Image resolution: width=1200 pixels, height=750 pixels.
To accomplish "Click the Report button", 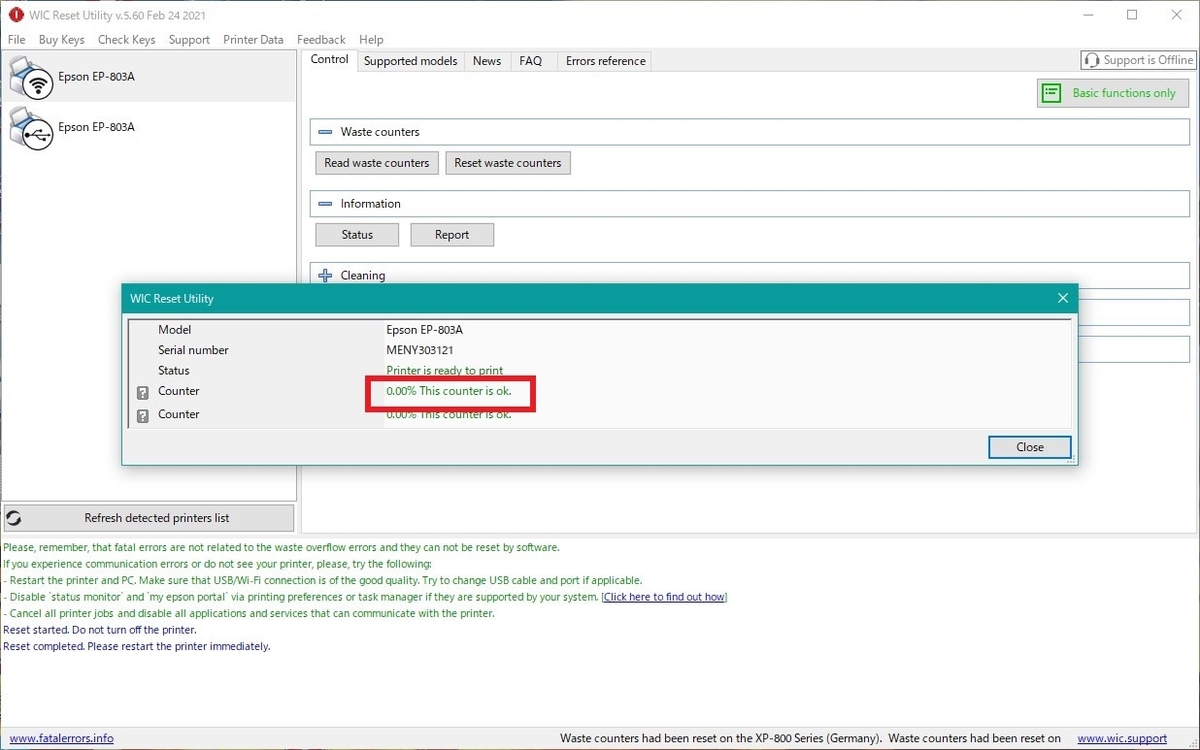I will point(452,235).
